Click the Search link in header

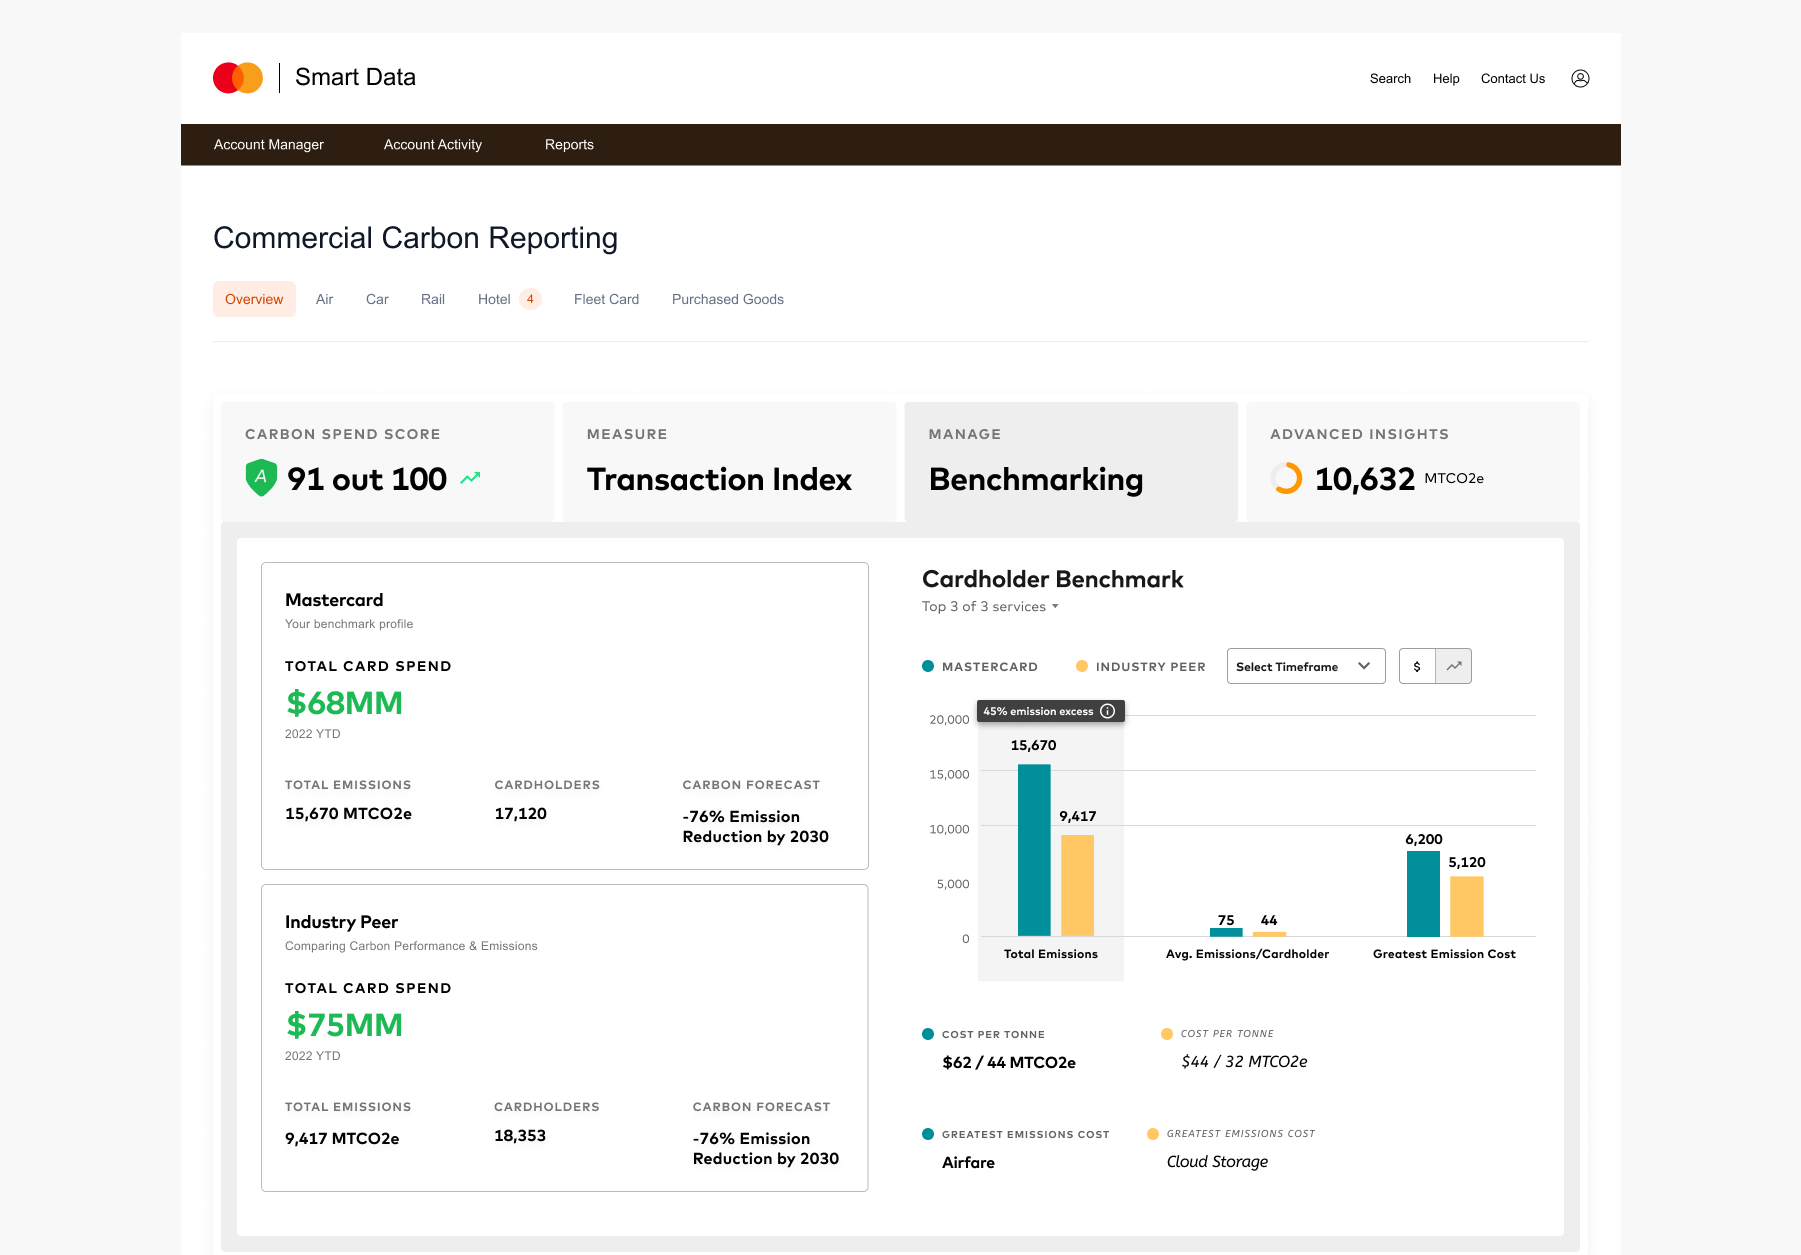pos(1390,78)
